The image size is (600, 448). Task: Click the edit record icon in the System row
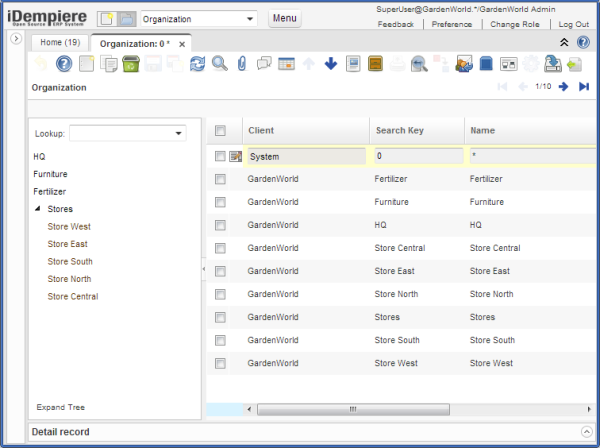[235, 156]
